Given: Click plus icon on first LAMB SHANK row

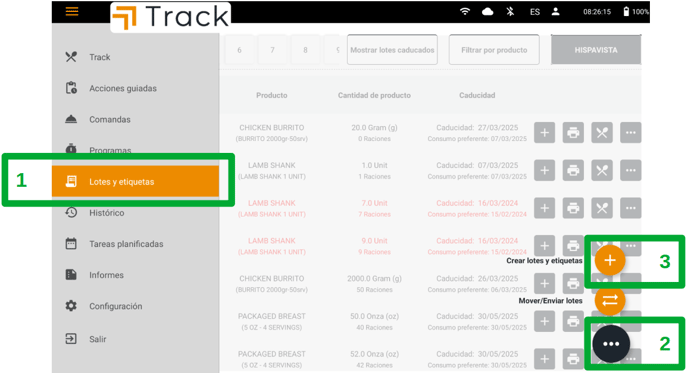Looking at the screenshot, I should [545, 170].
